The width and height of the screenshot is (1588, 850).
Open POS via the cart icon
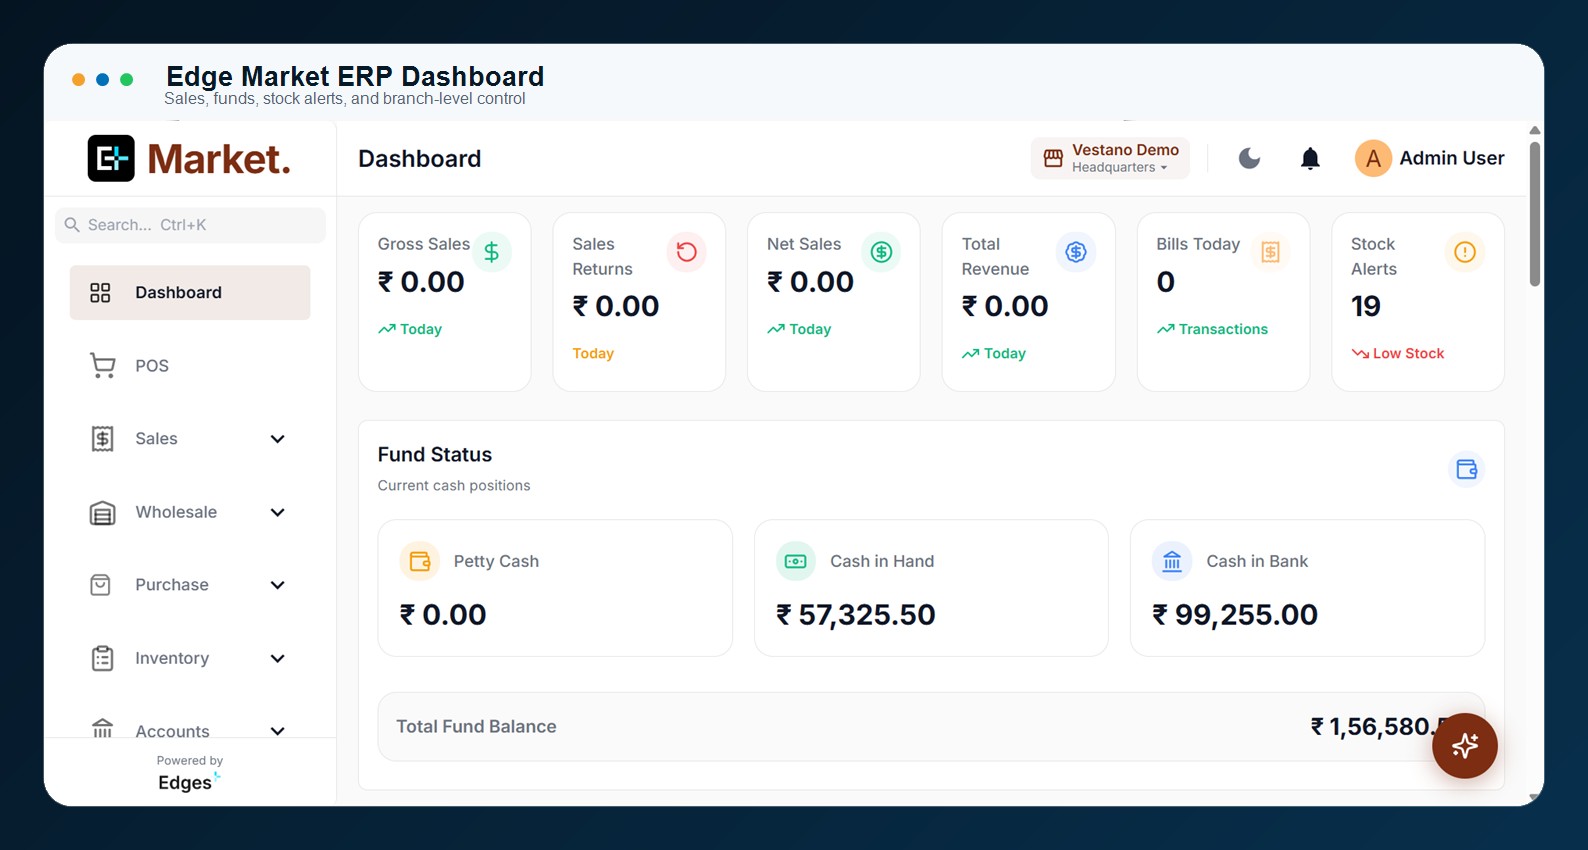coord(102,366)
